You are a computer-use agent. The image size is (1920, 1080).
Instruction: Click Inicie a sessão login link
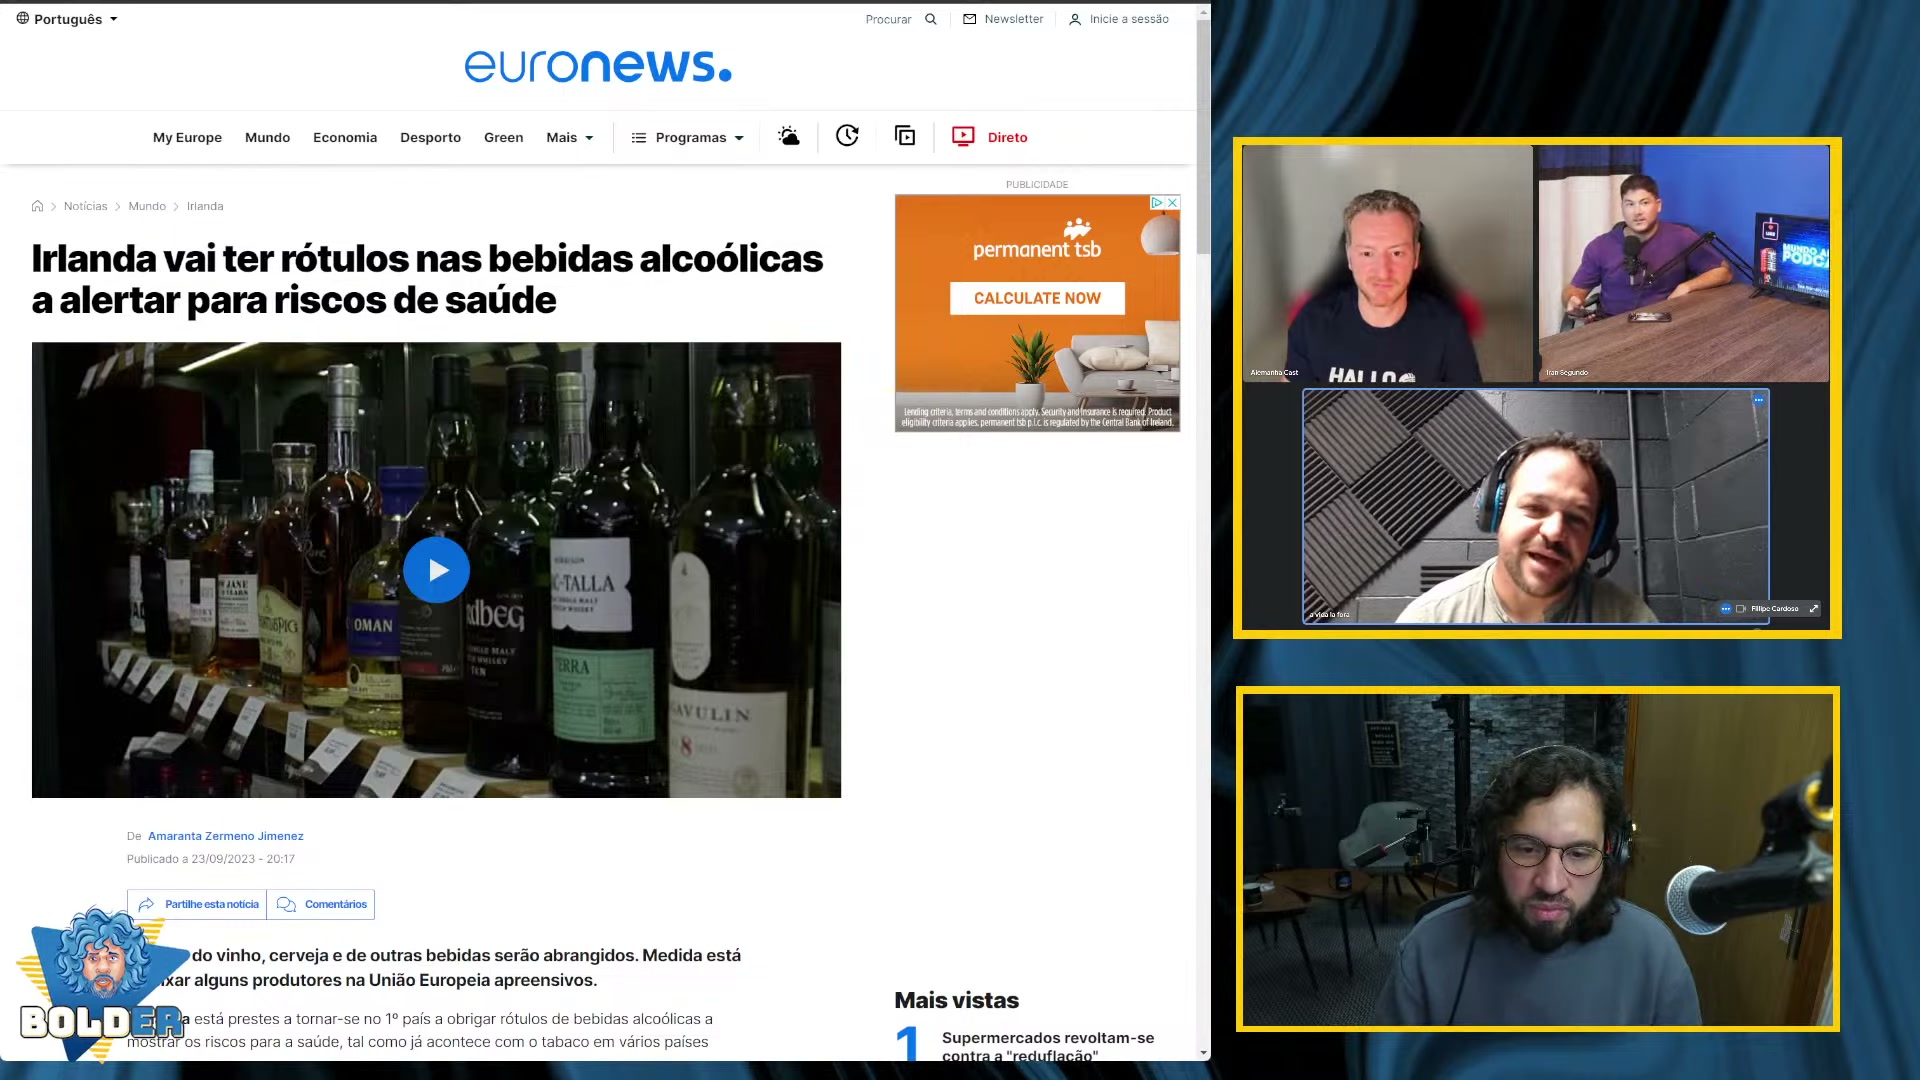[x=1129, y=19]
